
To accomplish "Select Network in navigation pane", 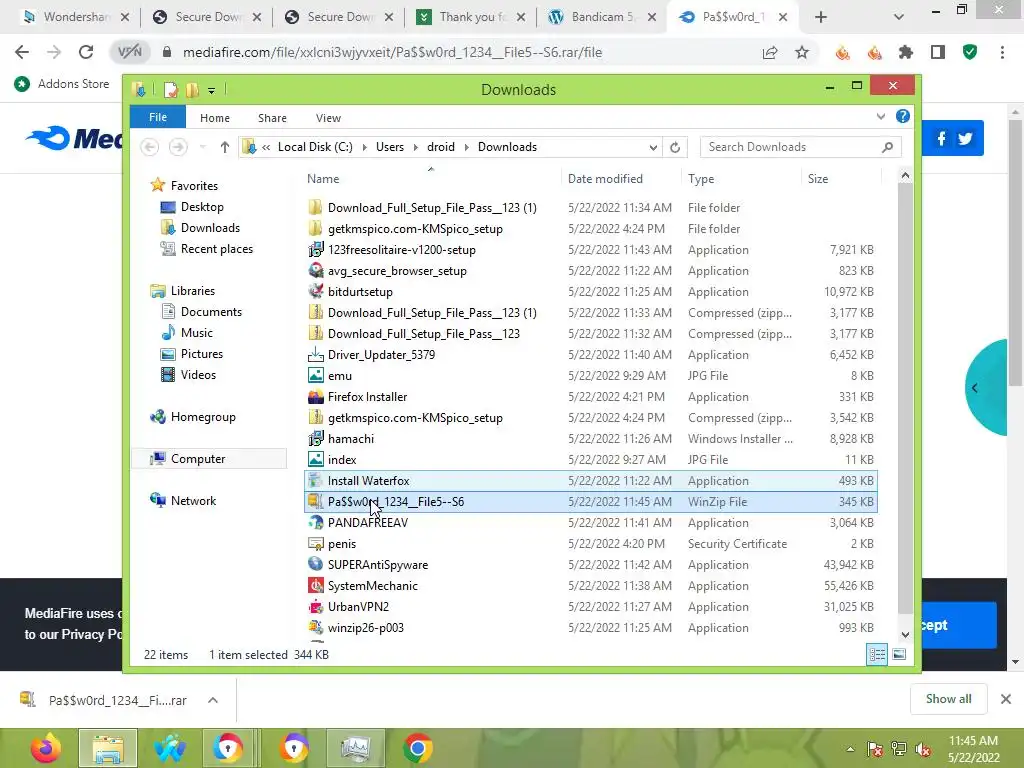I will tap(183, 501).
